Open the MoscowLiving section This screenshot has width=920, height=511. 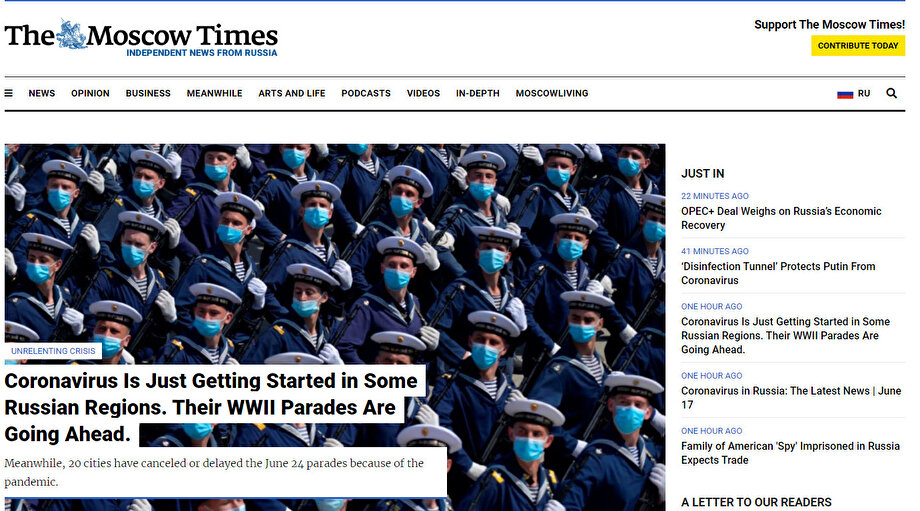(552, 94)
